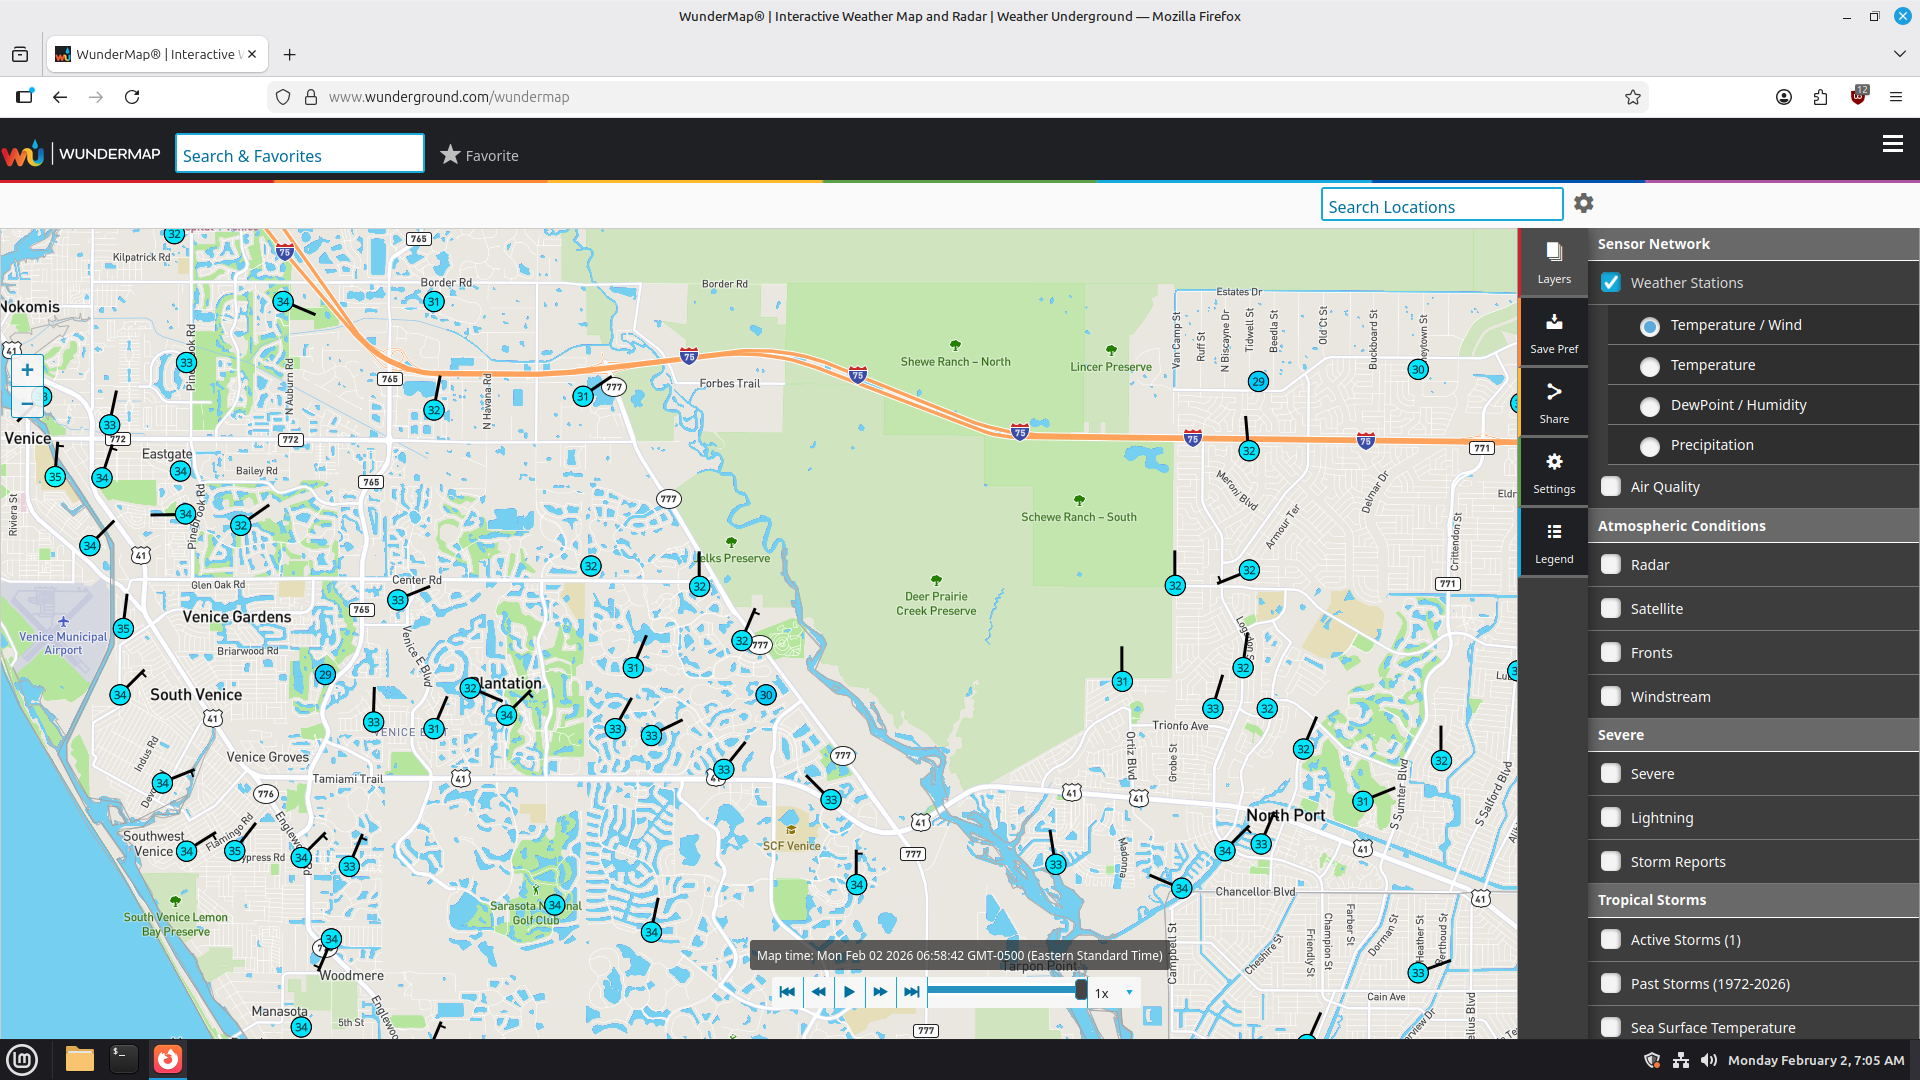
Task: Play the map time animation
Action: [x=849, y=992]
